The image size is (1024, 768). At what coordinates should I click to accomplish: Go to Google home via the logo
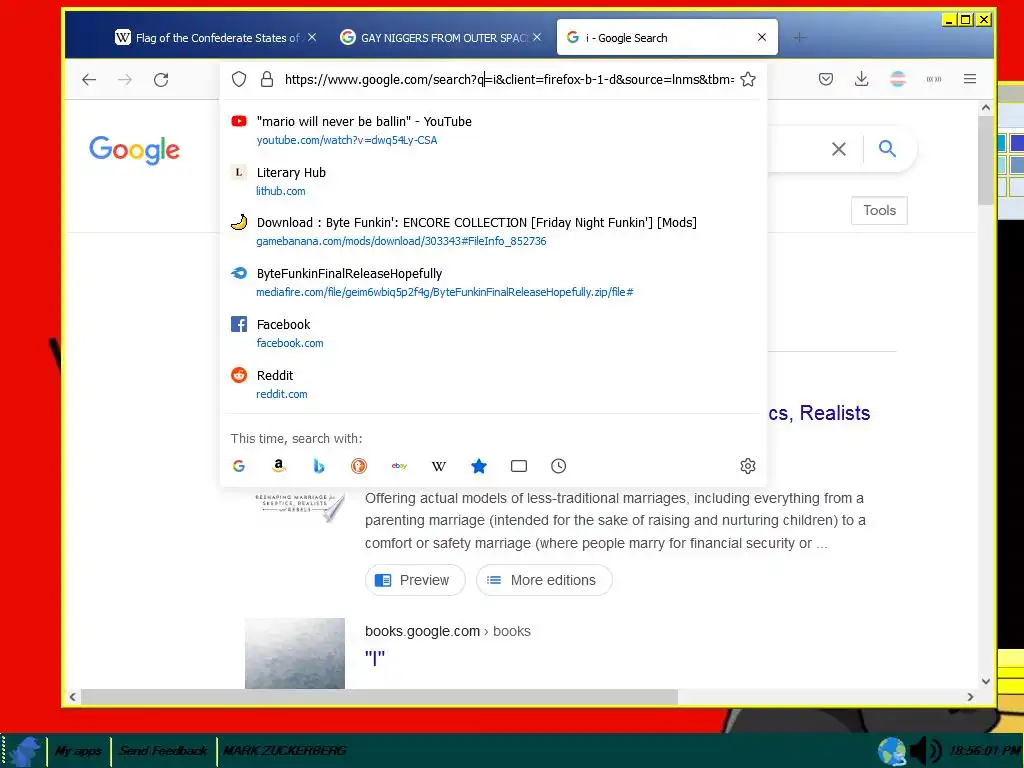click(x=135, y=150)
